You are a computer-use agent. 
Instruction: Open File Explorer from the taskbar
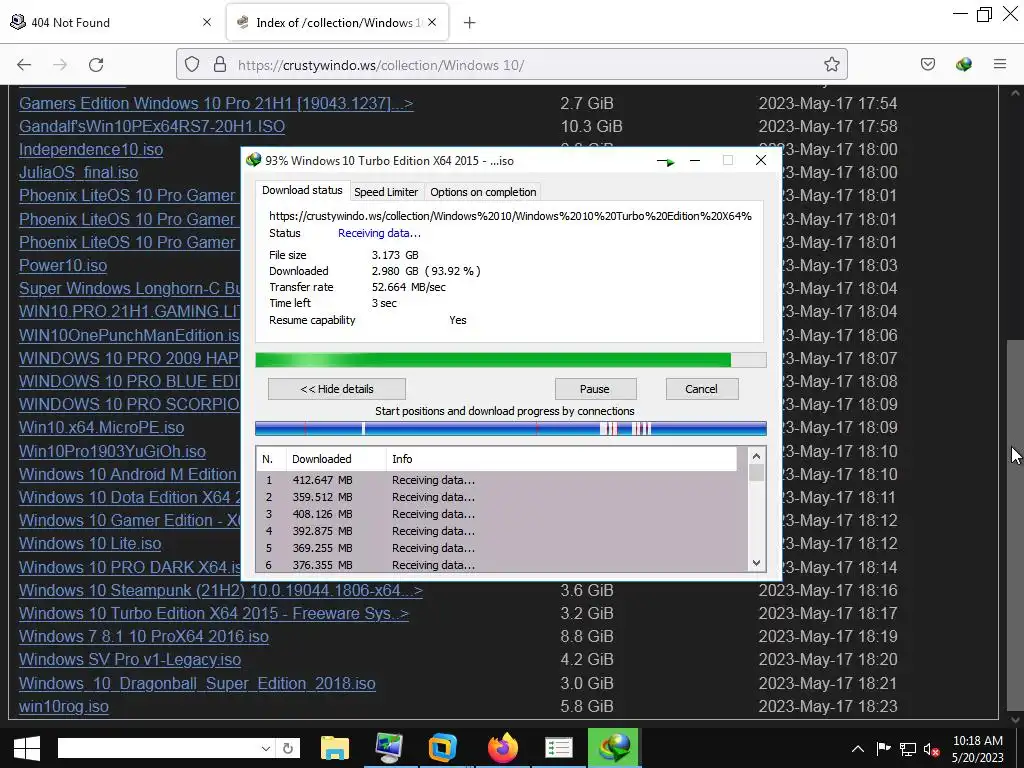(x=335, y=748)
